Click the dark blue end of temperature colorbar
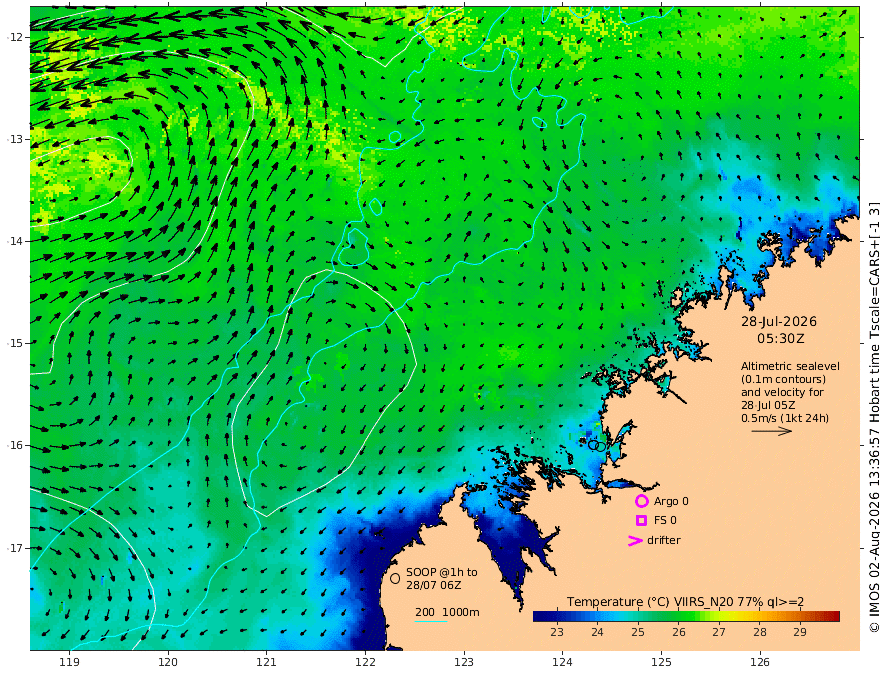 [540, 616]
